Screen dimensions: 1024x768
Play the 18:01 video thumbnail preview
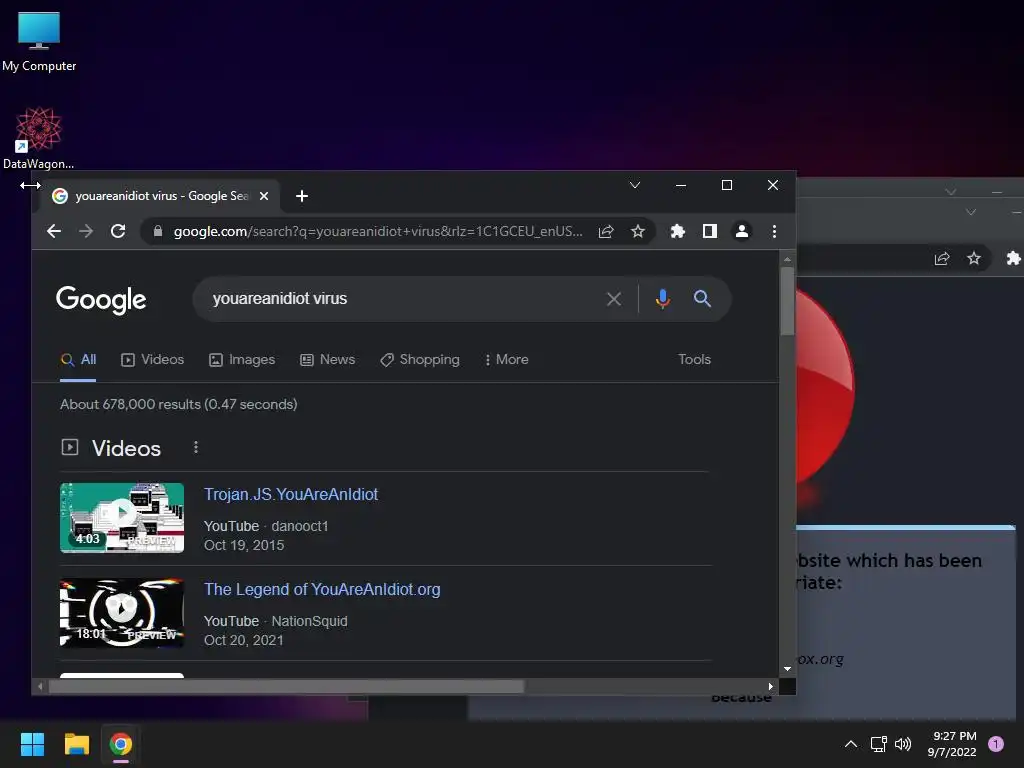click(122, 613)
